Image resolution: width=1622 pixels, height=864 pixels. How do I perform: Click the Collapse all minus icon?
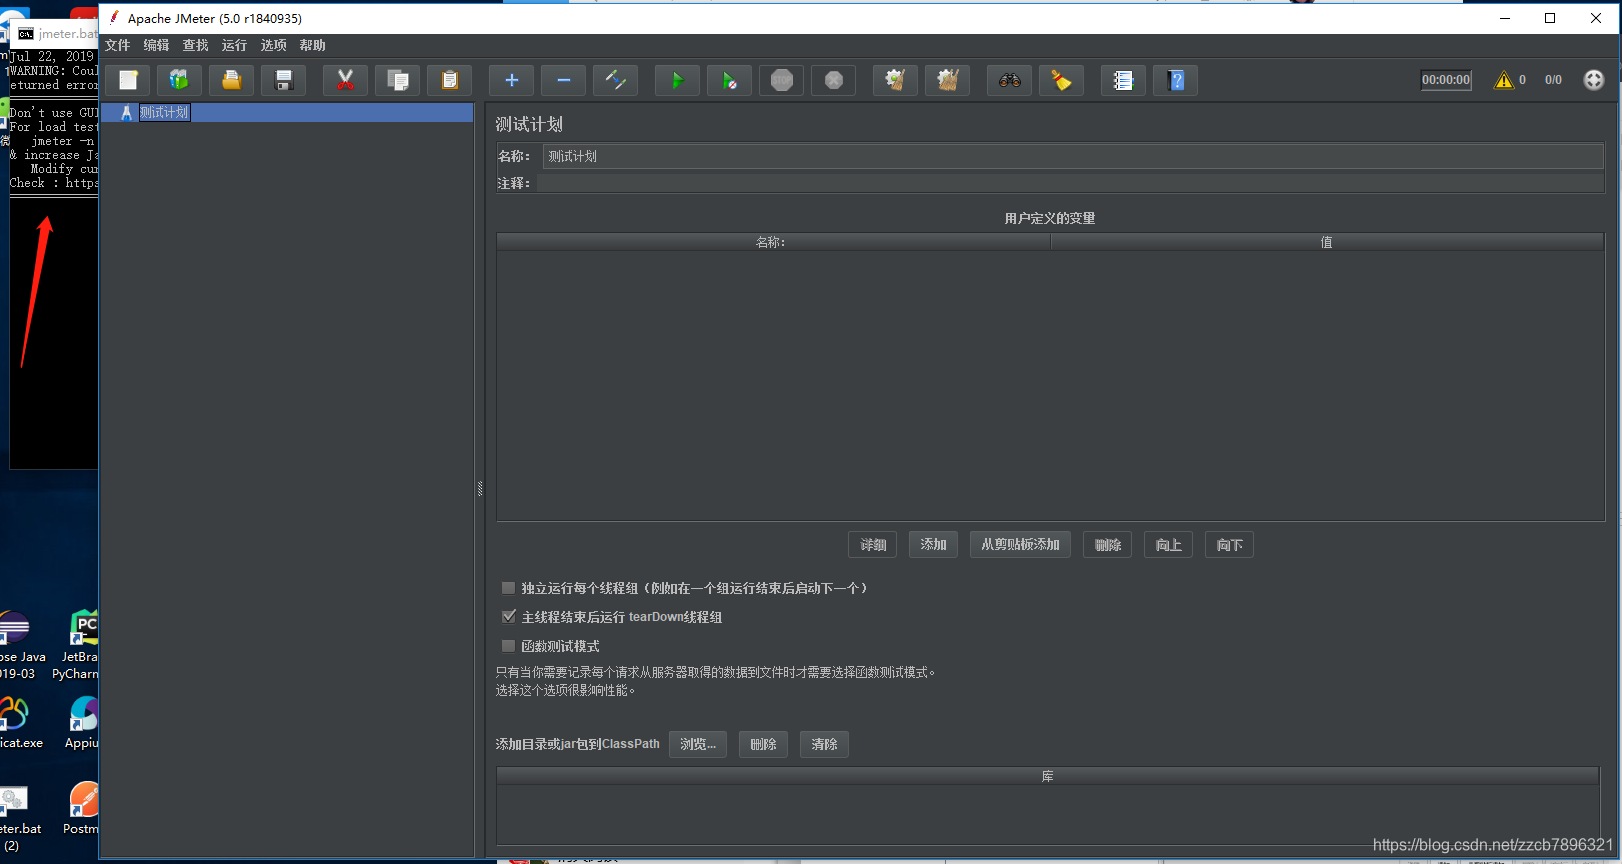[x=563, y=80]
